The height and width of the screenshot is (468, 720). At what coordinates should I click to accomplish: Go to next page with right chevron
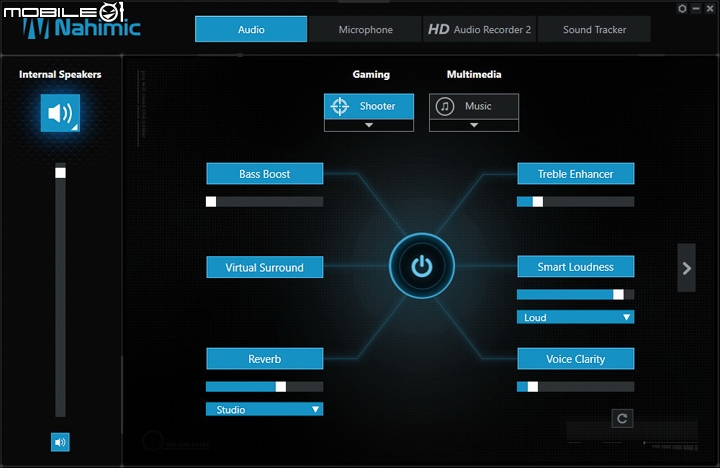coord(686,268)
